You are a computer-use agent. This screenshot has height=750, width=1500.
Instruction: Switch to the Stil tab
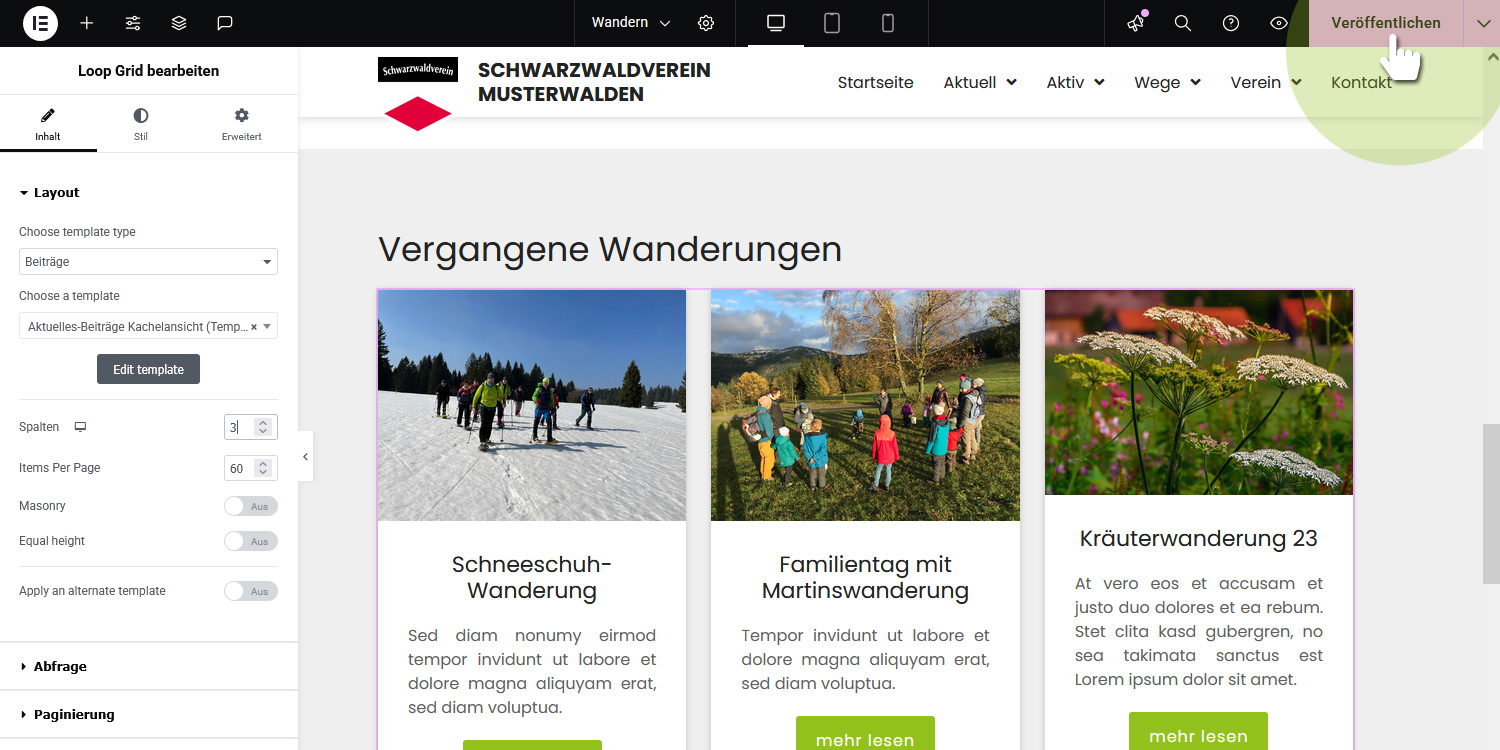coord(141,124)
